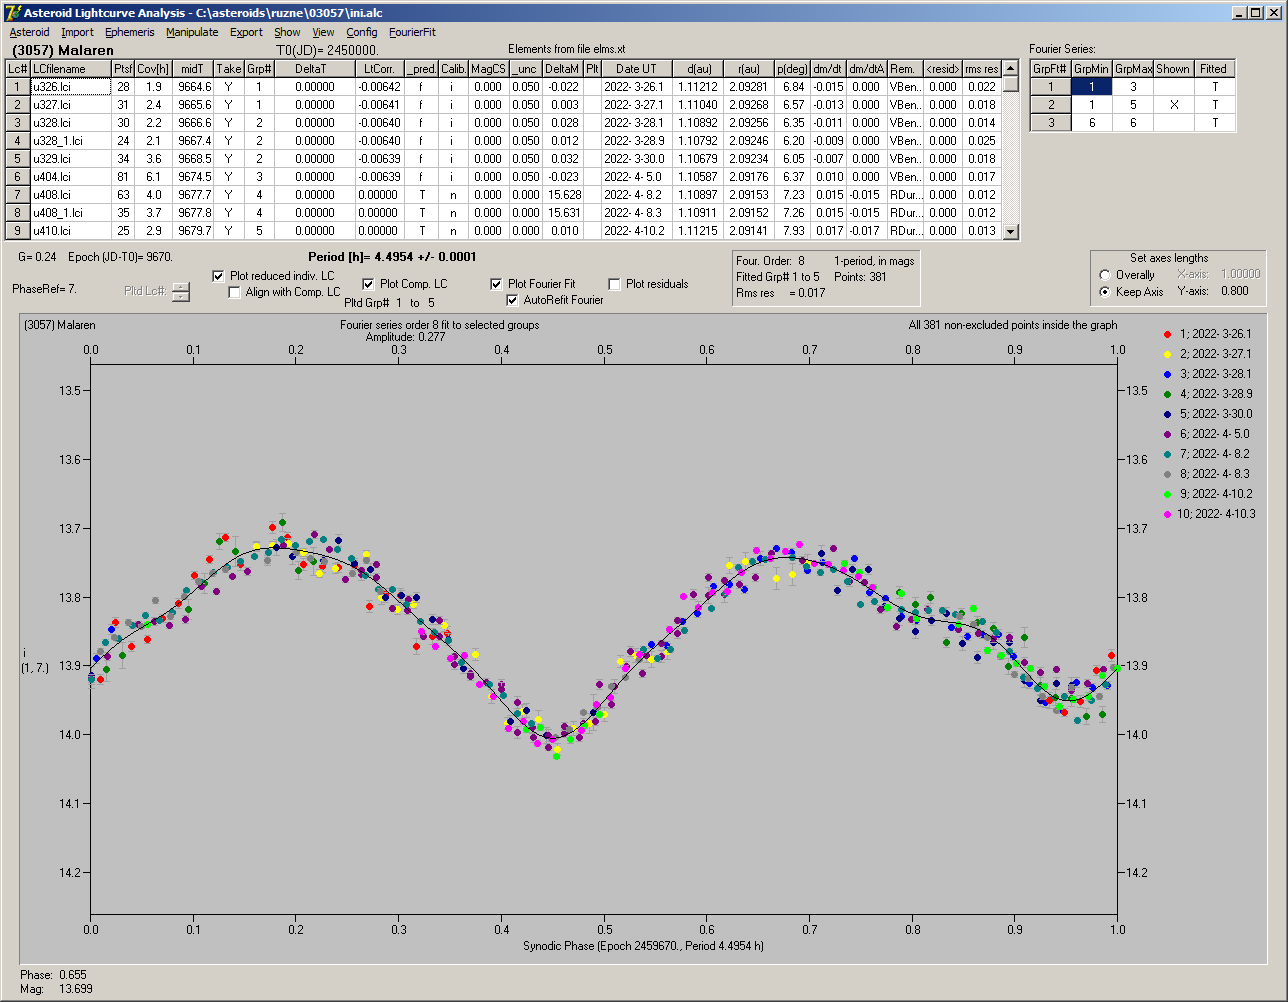Open the Ephemeris menu

click(129, 32)
